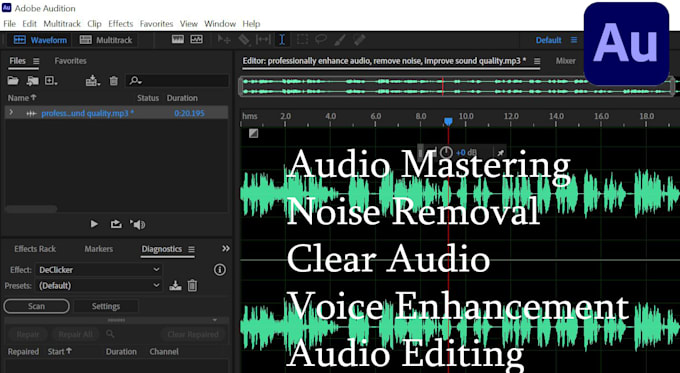Click file duration 0:20.195
The width and height of the screenshot is (680, 373).
(x=189, y=113)
